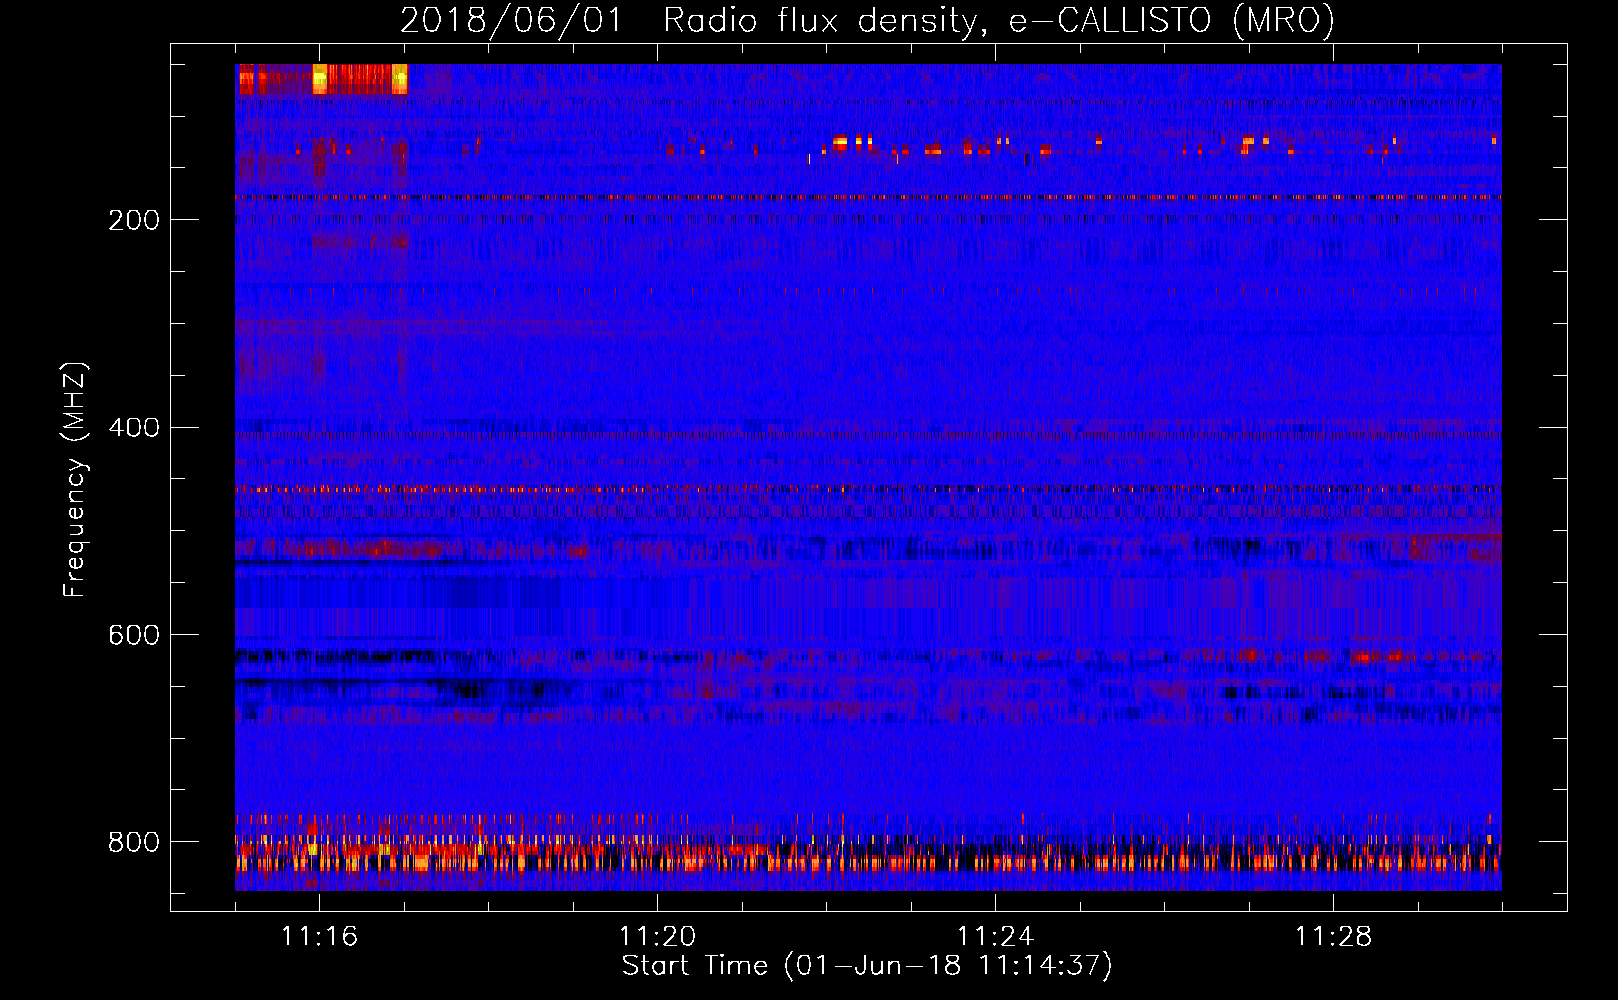This screenshot has width=1618, height=1000.
Task: Click the '11:20' time tick label
Action: pos(657,937)
